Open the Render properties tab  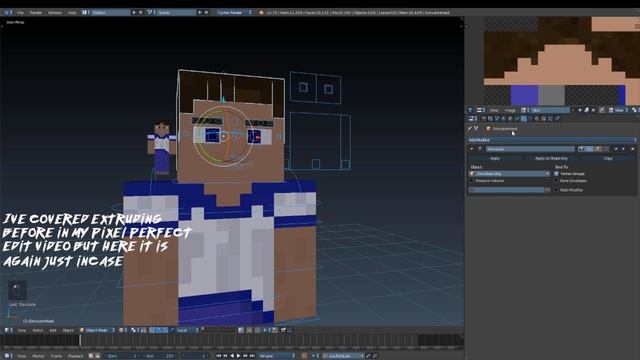pyautogui.click(x=484, y=118)
